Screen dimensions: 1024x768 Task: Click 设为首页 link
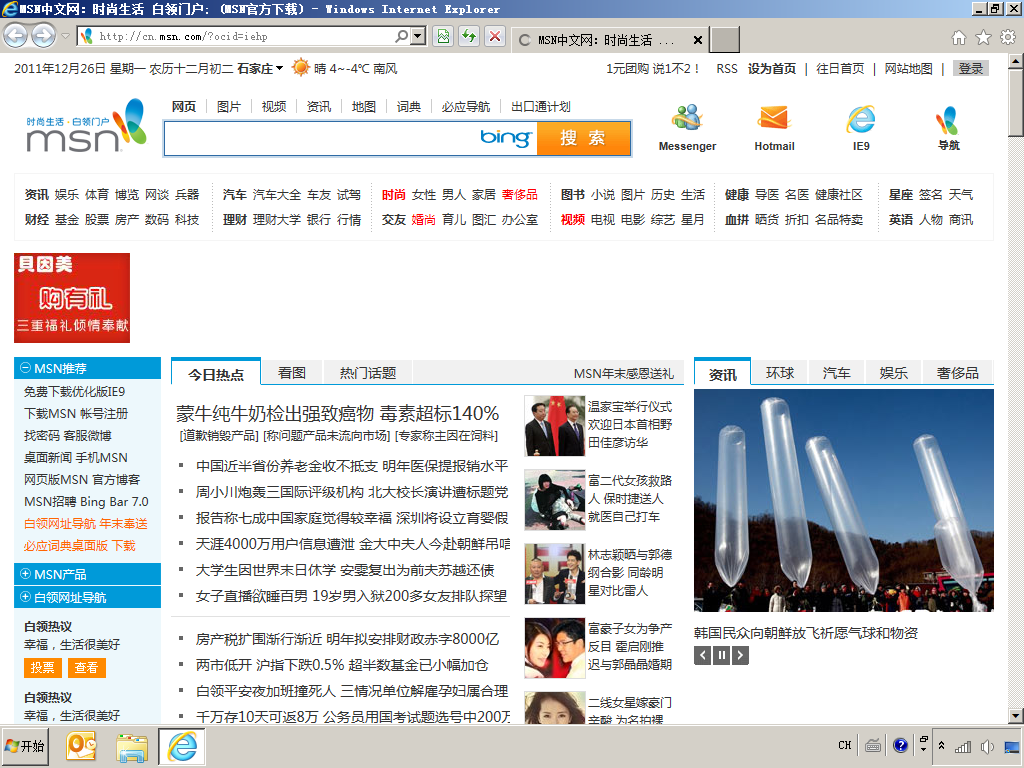(x=772, y=69)
